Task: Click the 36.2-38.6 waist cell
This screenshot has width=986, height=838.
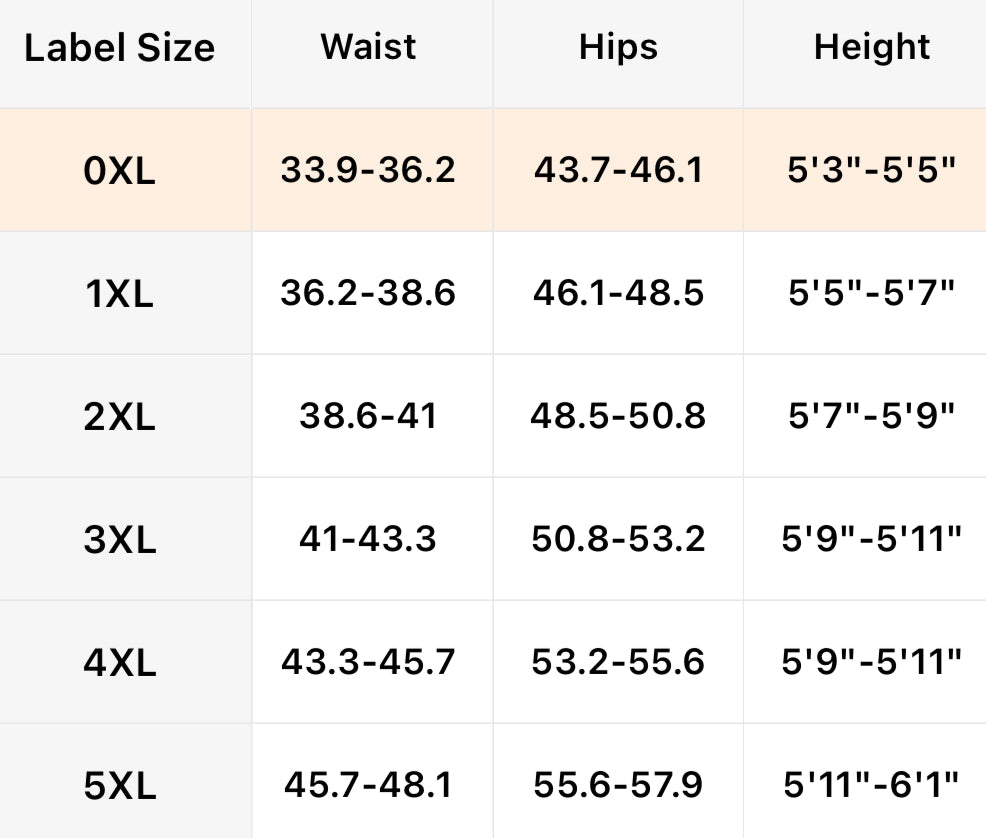Action: coord(368,293)
